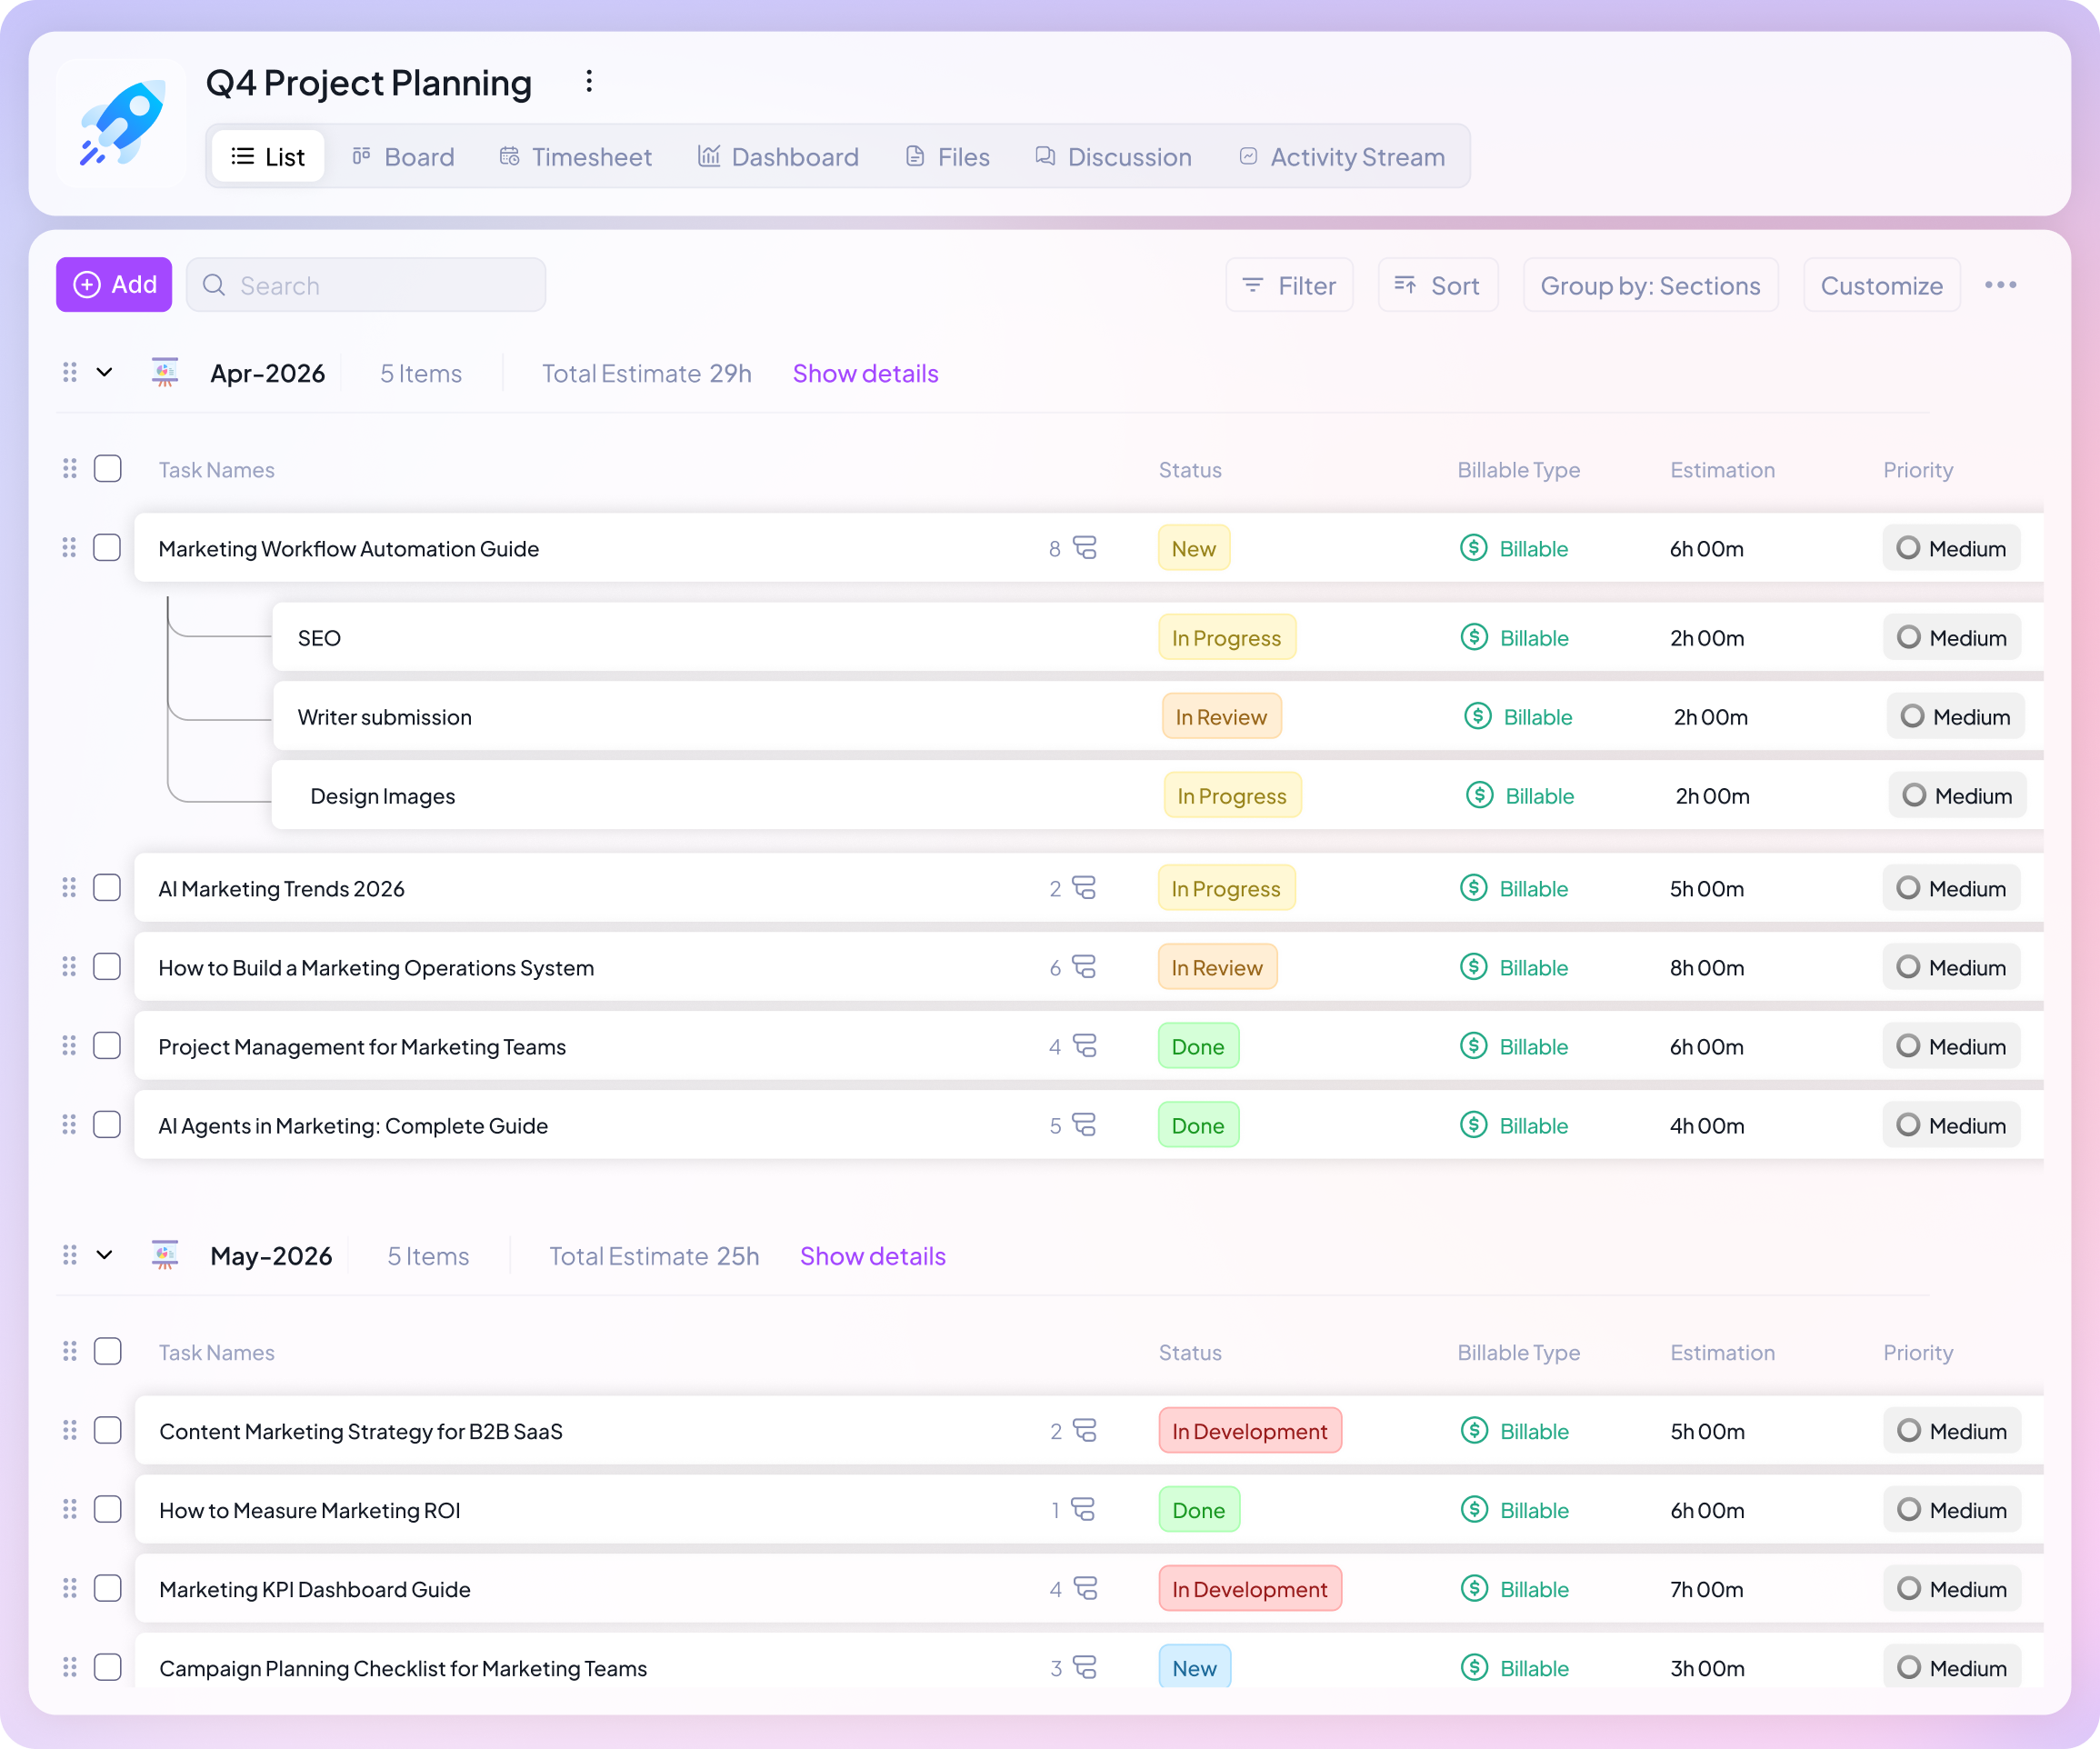Click the Billable dollar icon on SEO row
Image resolution: width=2100 pixels, height=1749 pixels.
[1474, 637]
